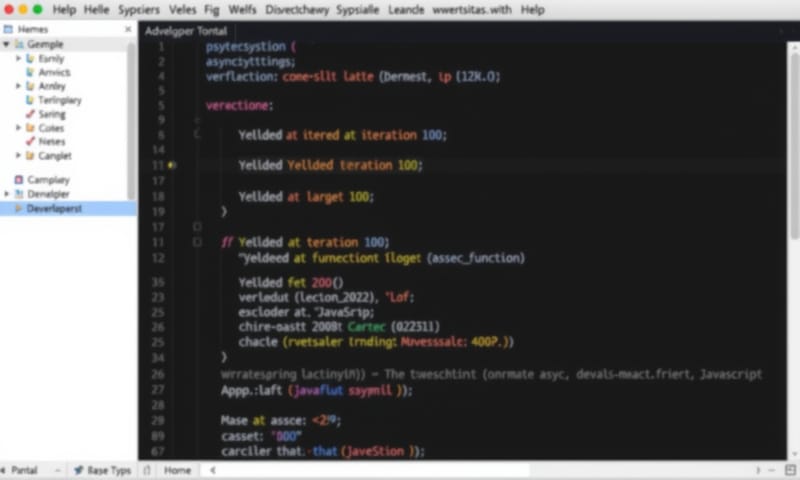The height and width of the screenshot is (480, 800).
Task: Click the left scroll arrow in bottom bar
Action: 213,470
